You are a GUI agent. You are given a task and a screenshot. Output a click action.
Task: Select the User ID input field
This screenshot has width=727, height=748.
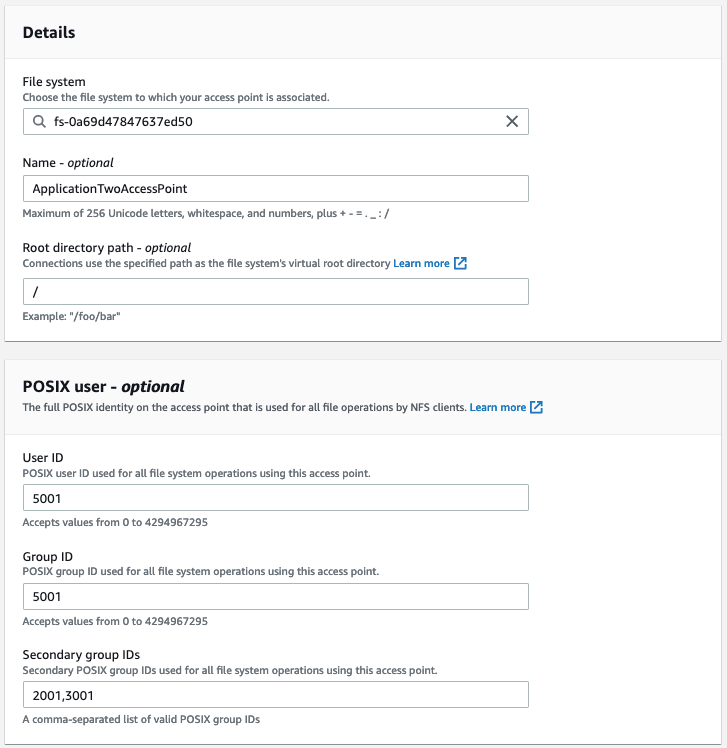[x=275, y=498]
